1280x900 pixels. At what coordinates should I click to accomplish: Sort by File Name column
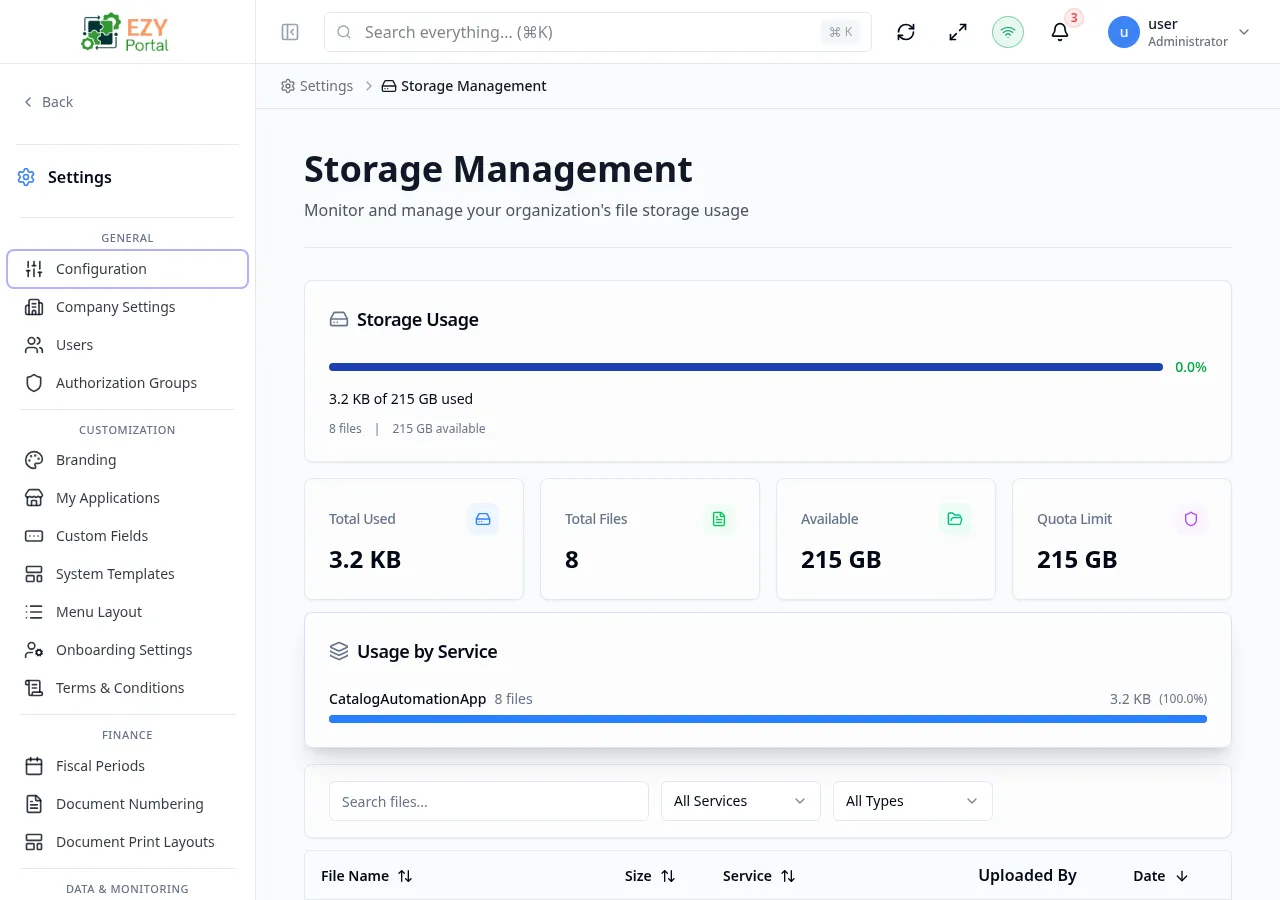(367, 876)
